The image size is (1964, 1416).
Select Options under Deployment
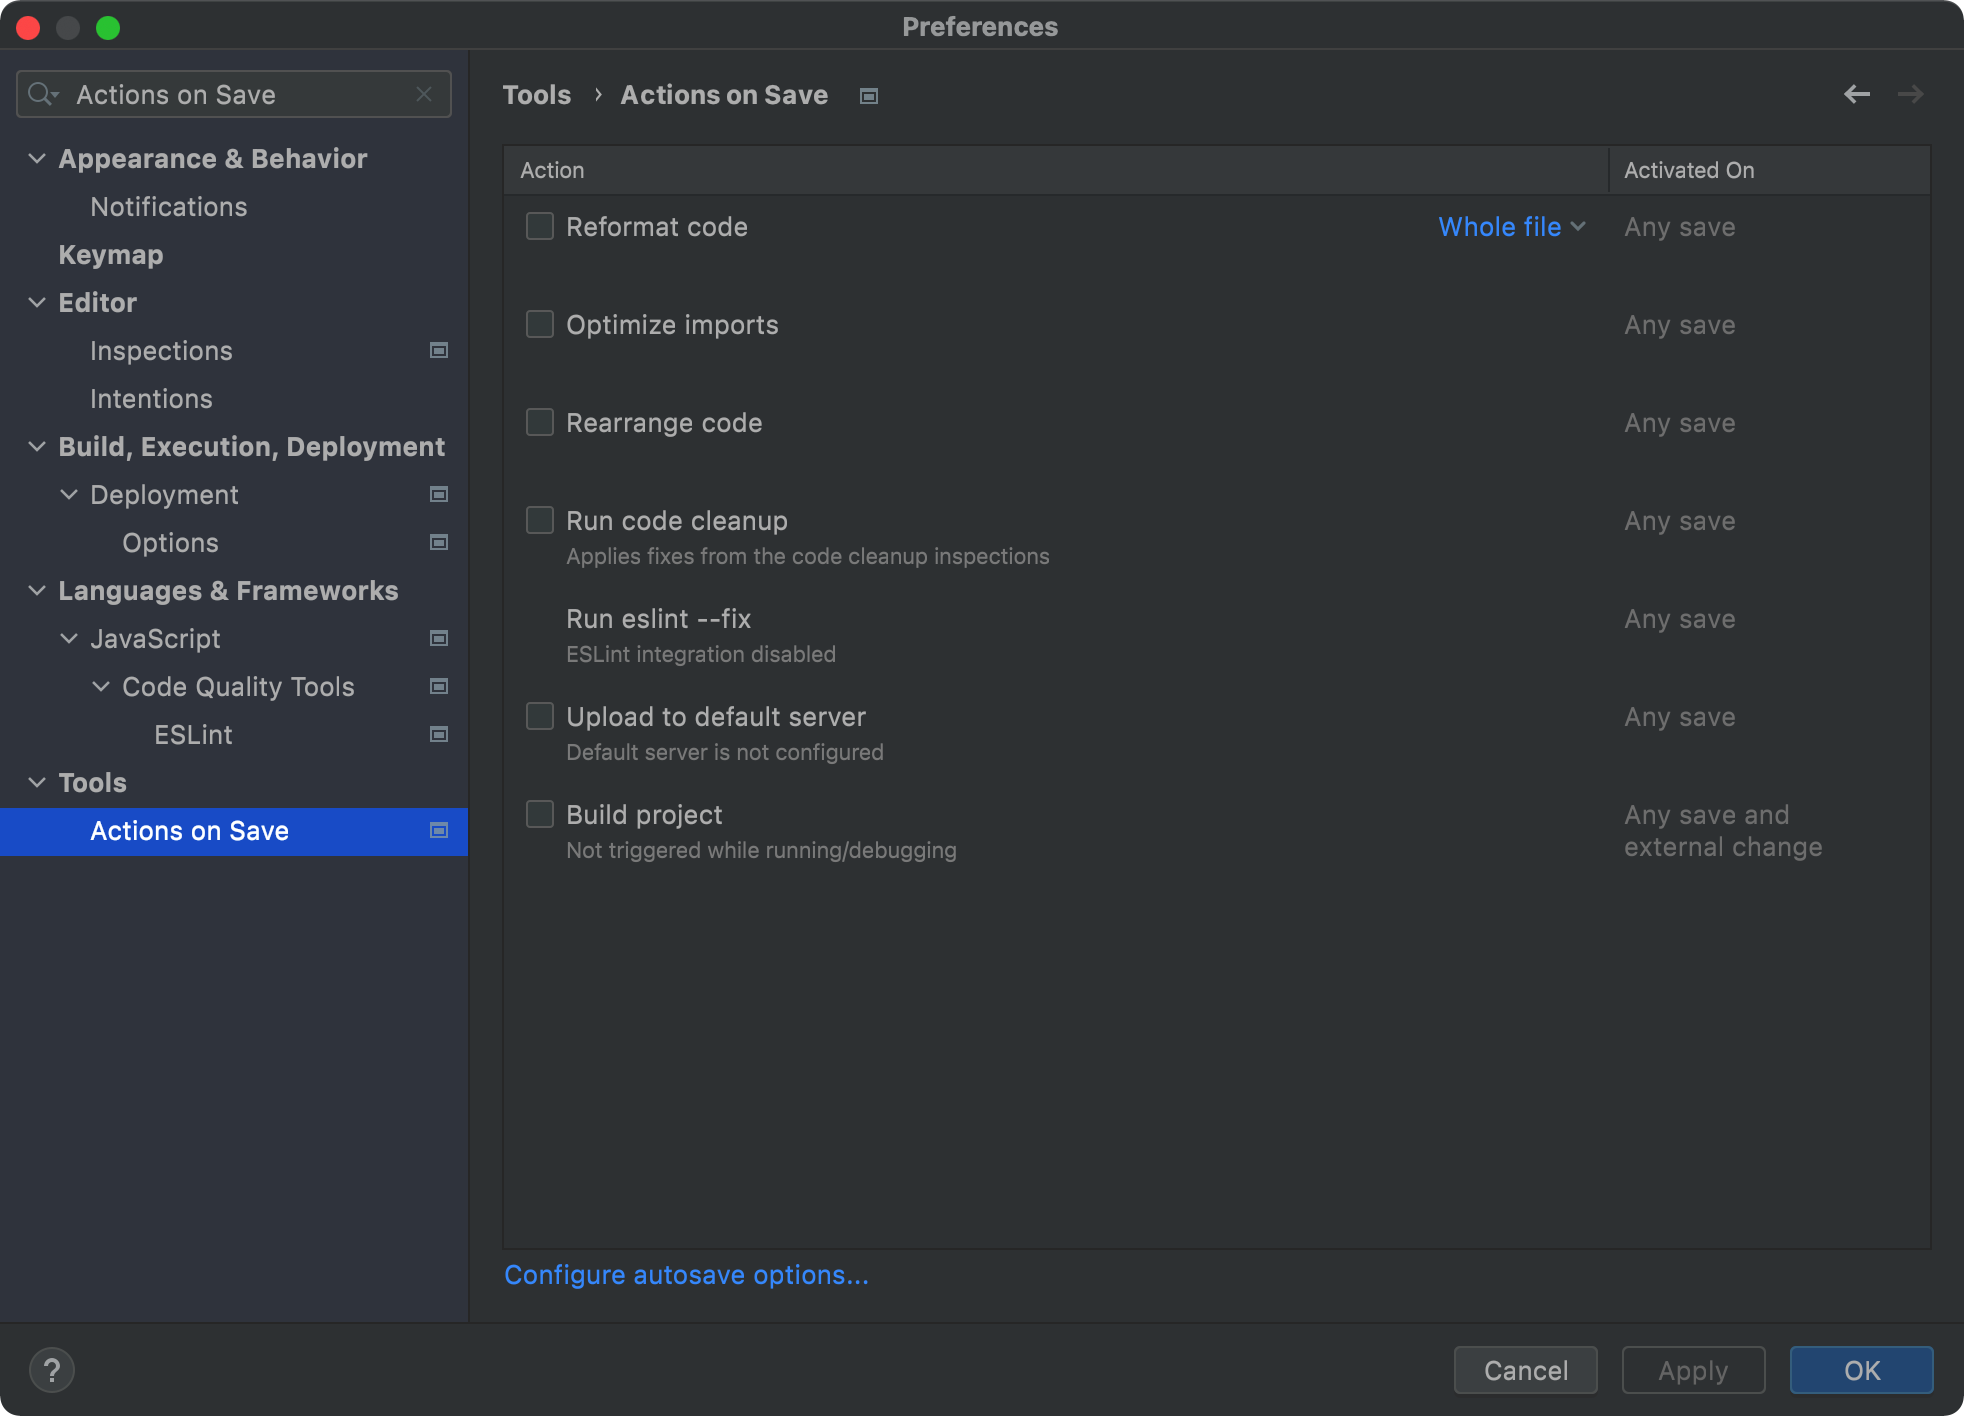[x=234, y=542]
